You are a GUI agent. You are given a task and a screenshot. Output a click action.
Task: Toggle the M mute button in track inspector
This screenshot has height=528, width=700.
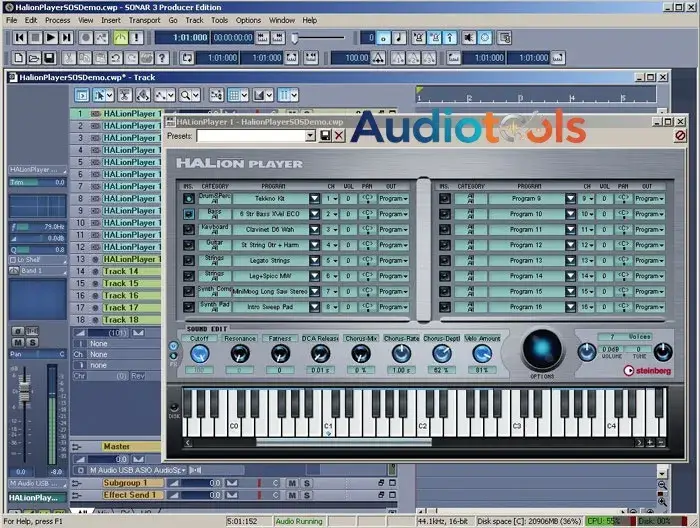pos(18,342)
